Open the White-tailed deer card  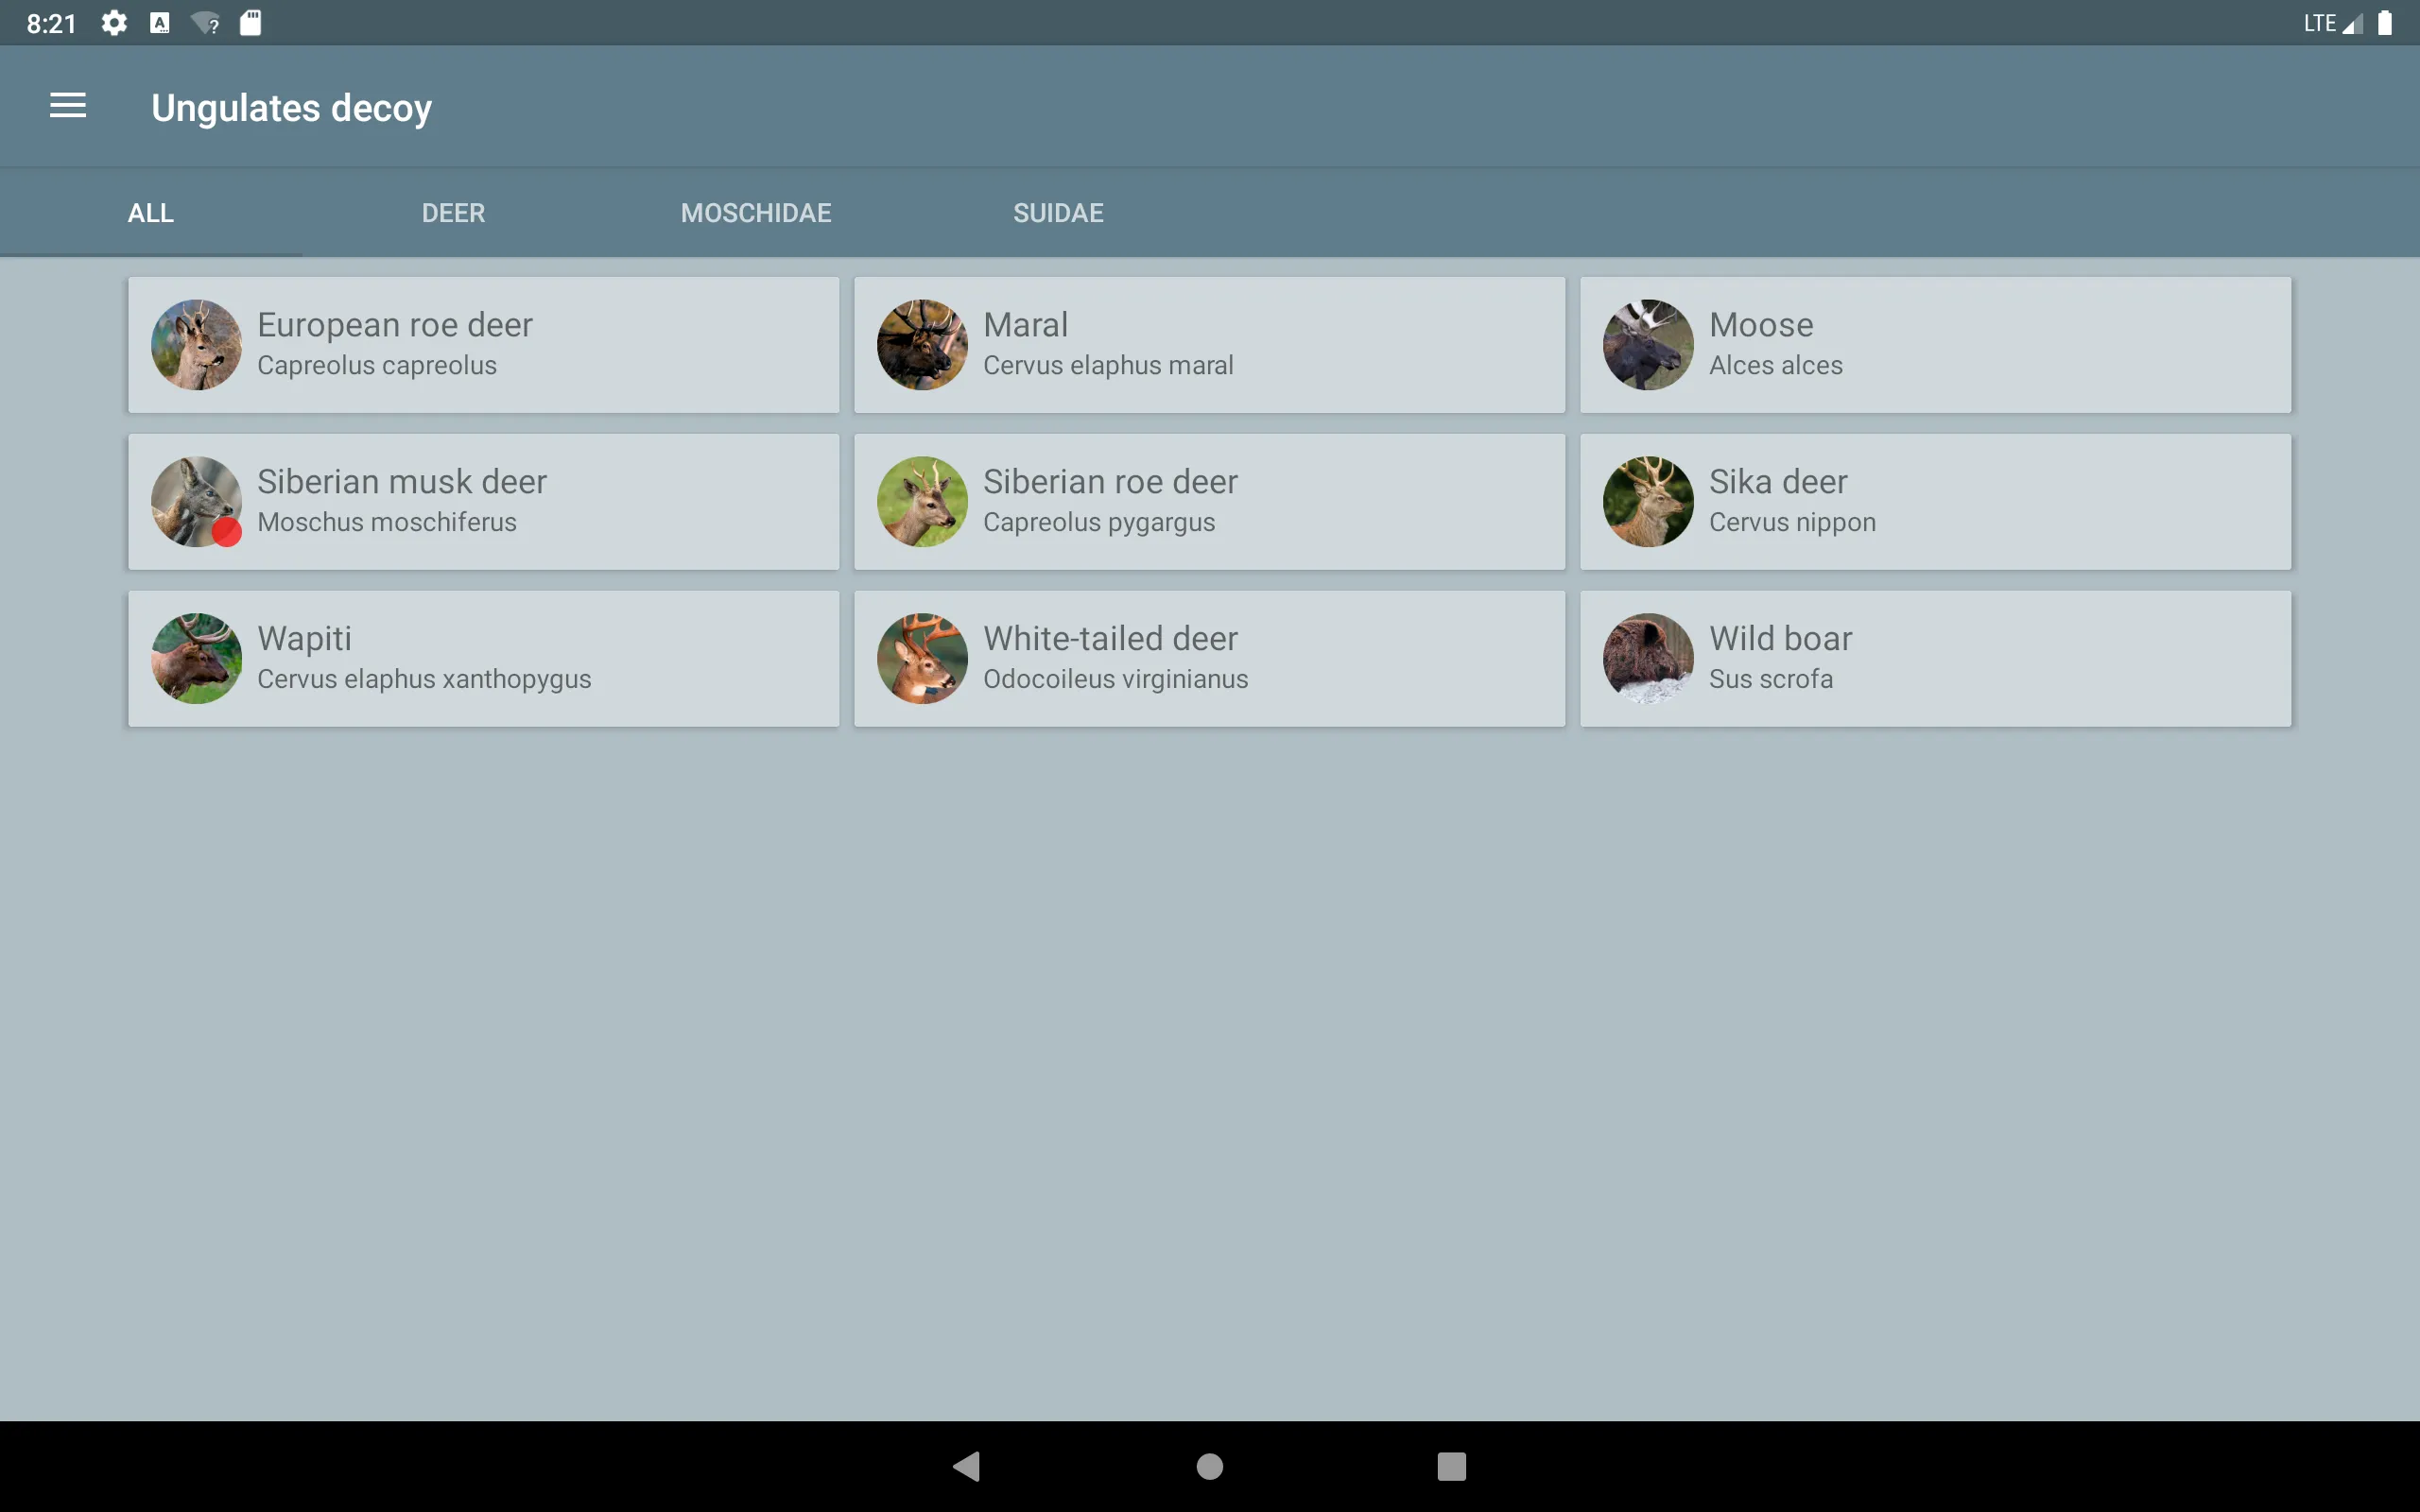1209,657
